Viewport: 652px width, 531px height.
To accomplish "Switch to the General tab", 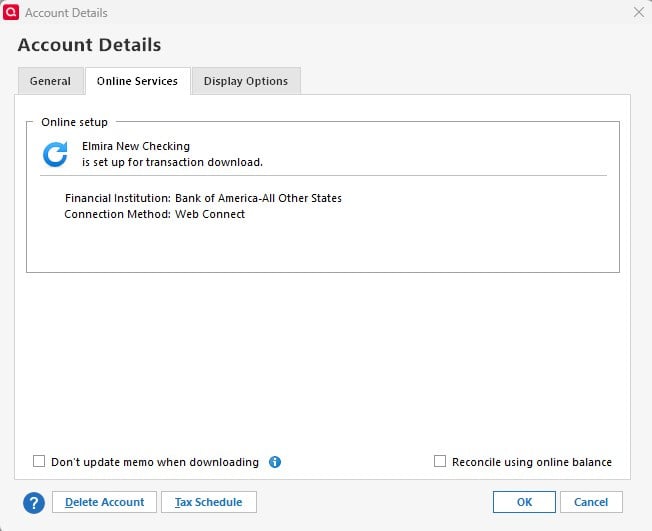I will (x=50, y=81).
